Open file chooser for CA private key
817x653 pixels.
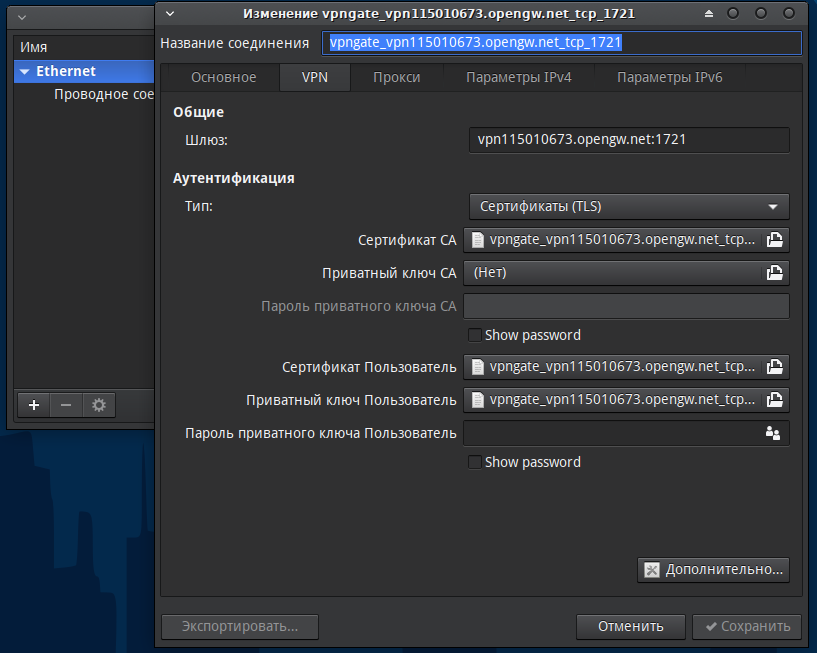[x=774, y=272]
